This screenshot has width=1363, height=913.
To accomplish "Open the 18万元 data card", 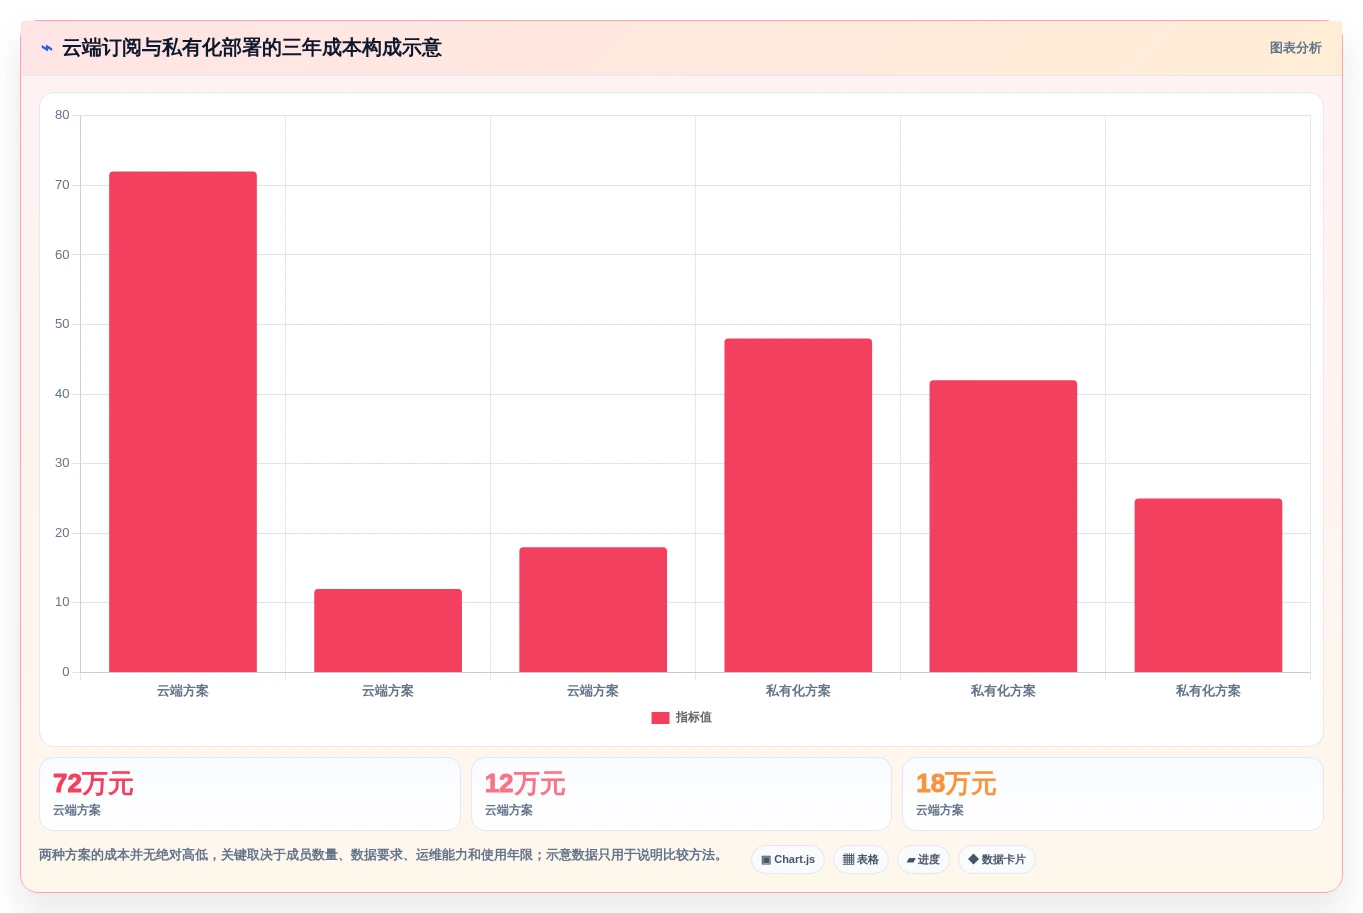I will [x=1112, y=794].
